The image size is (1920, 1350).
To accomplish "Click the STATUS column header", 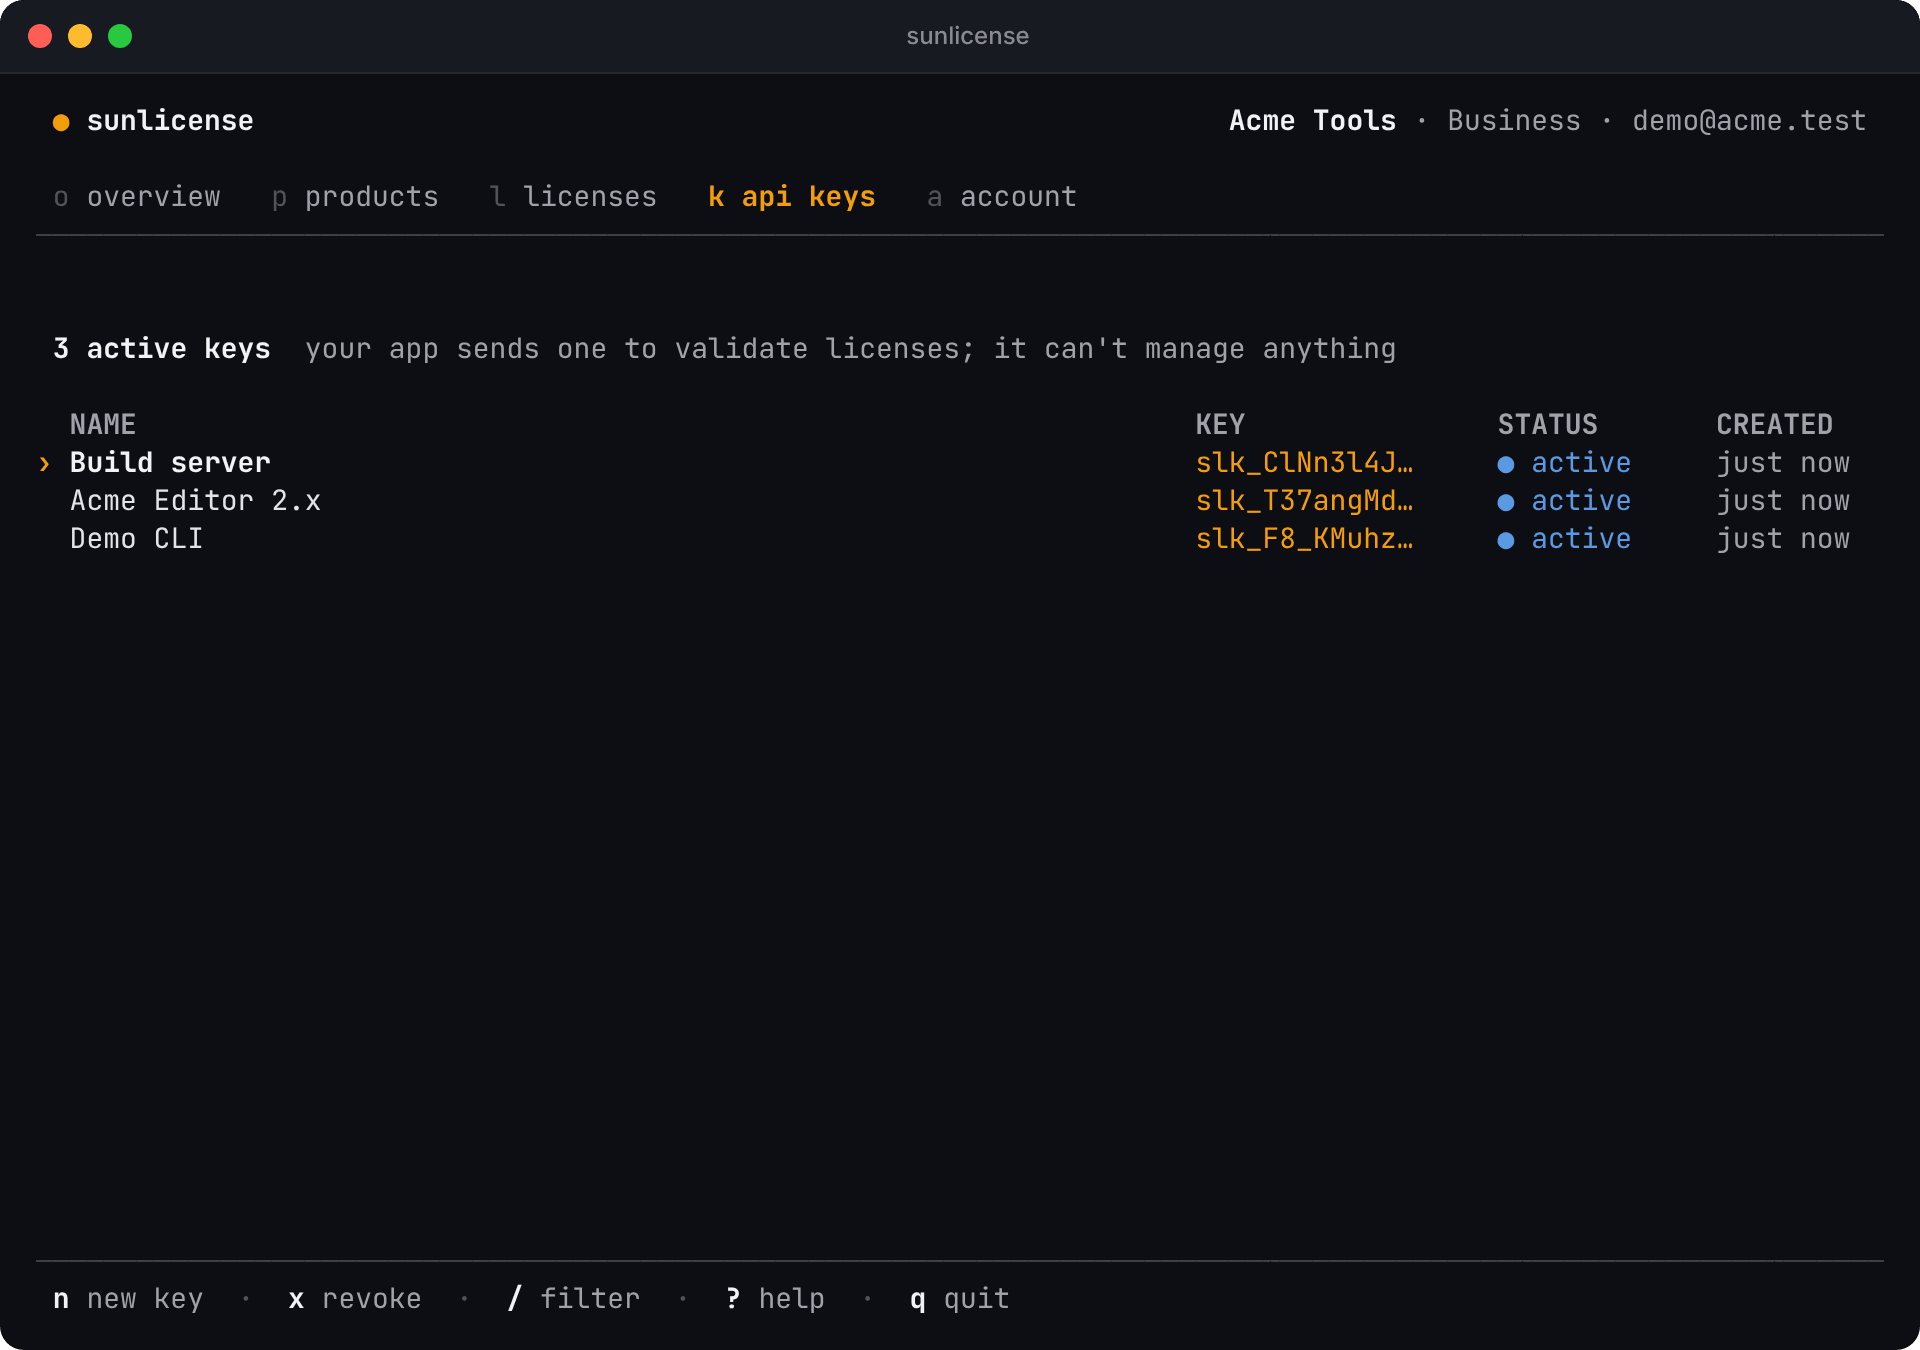I will pos(1547,425).
